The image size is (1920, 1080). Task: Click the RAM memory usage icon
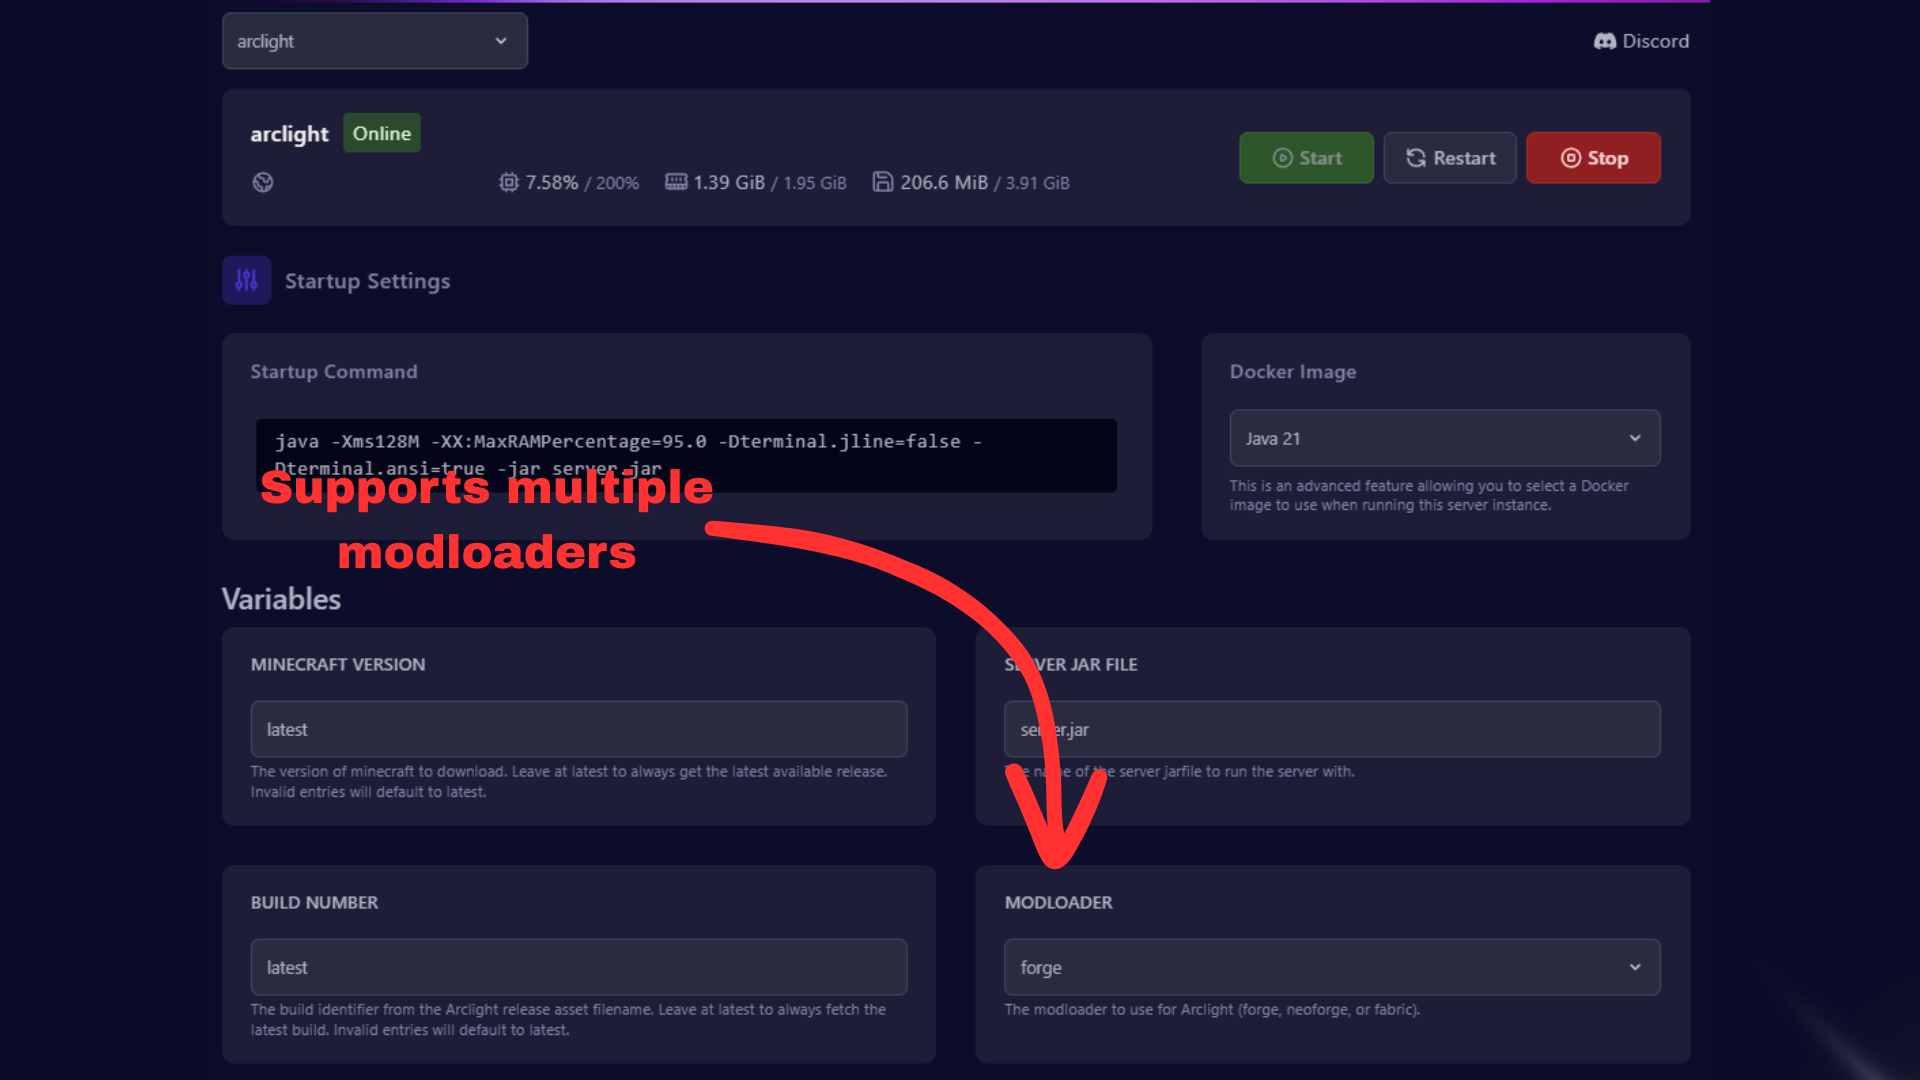676,182
